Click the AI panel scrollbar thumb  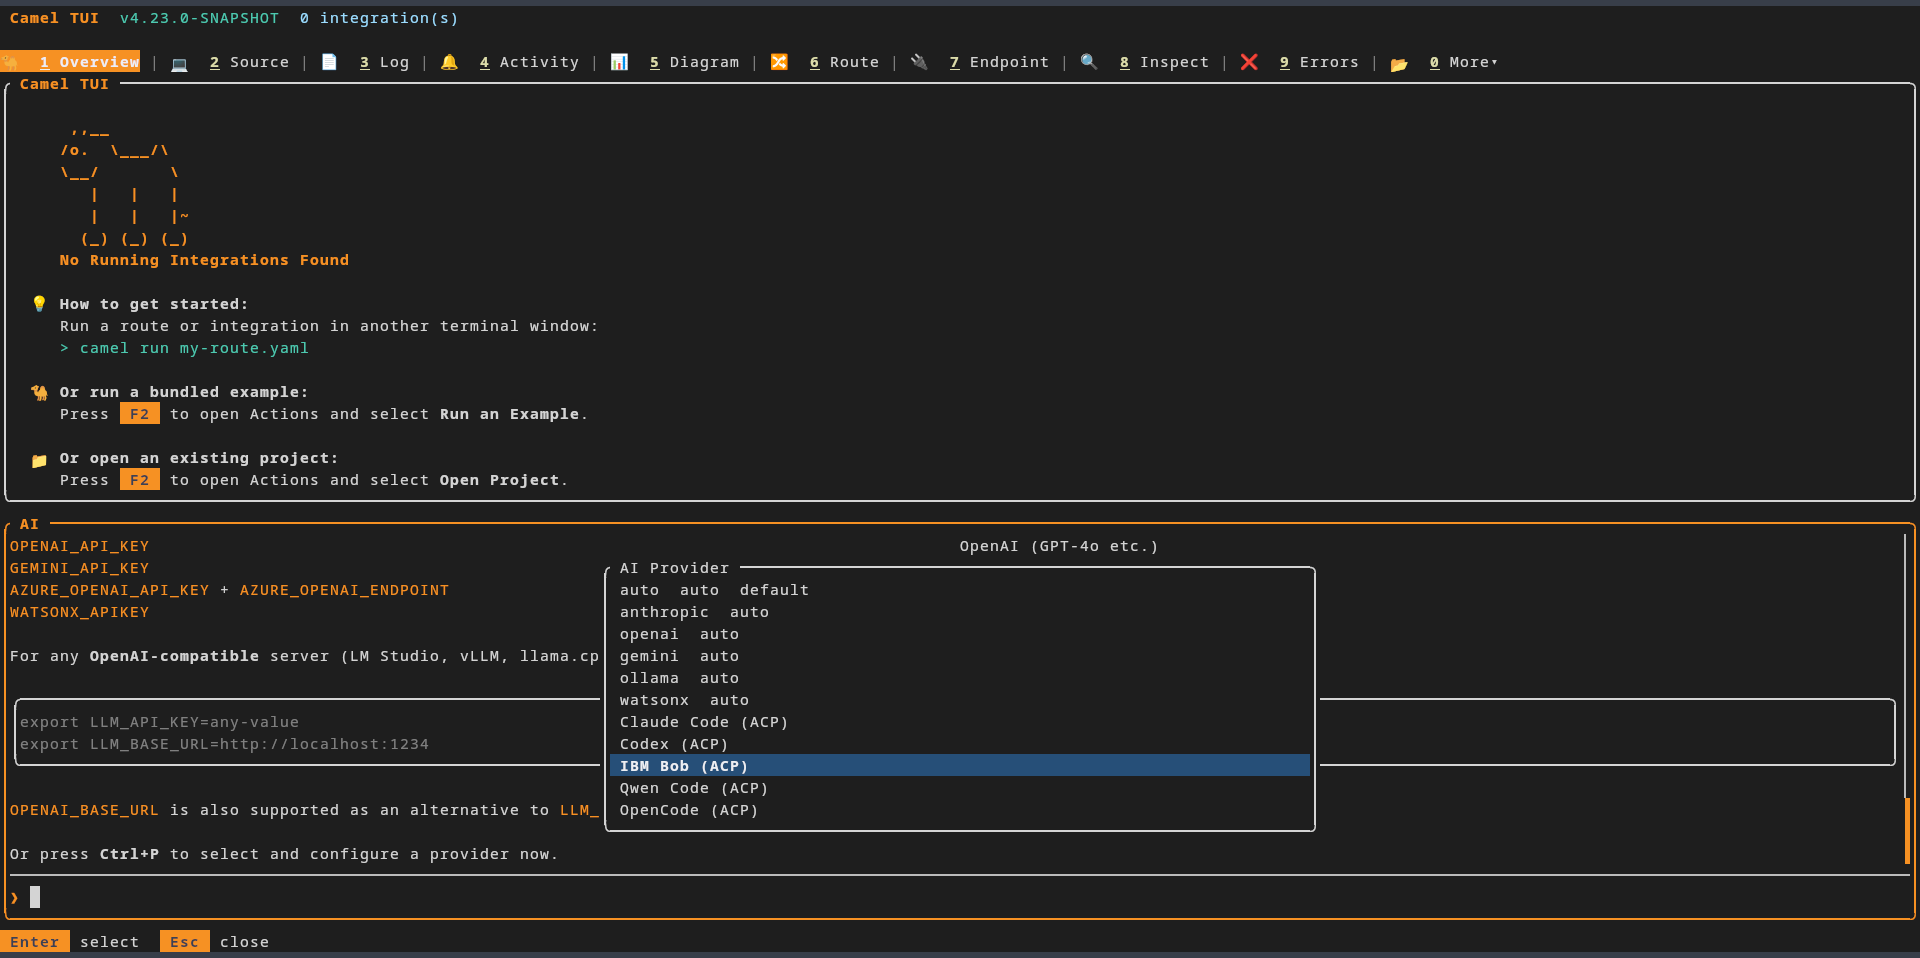tap(1908, 830)
